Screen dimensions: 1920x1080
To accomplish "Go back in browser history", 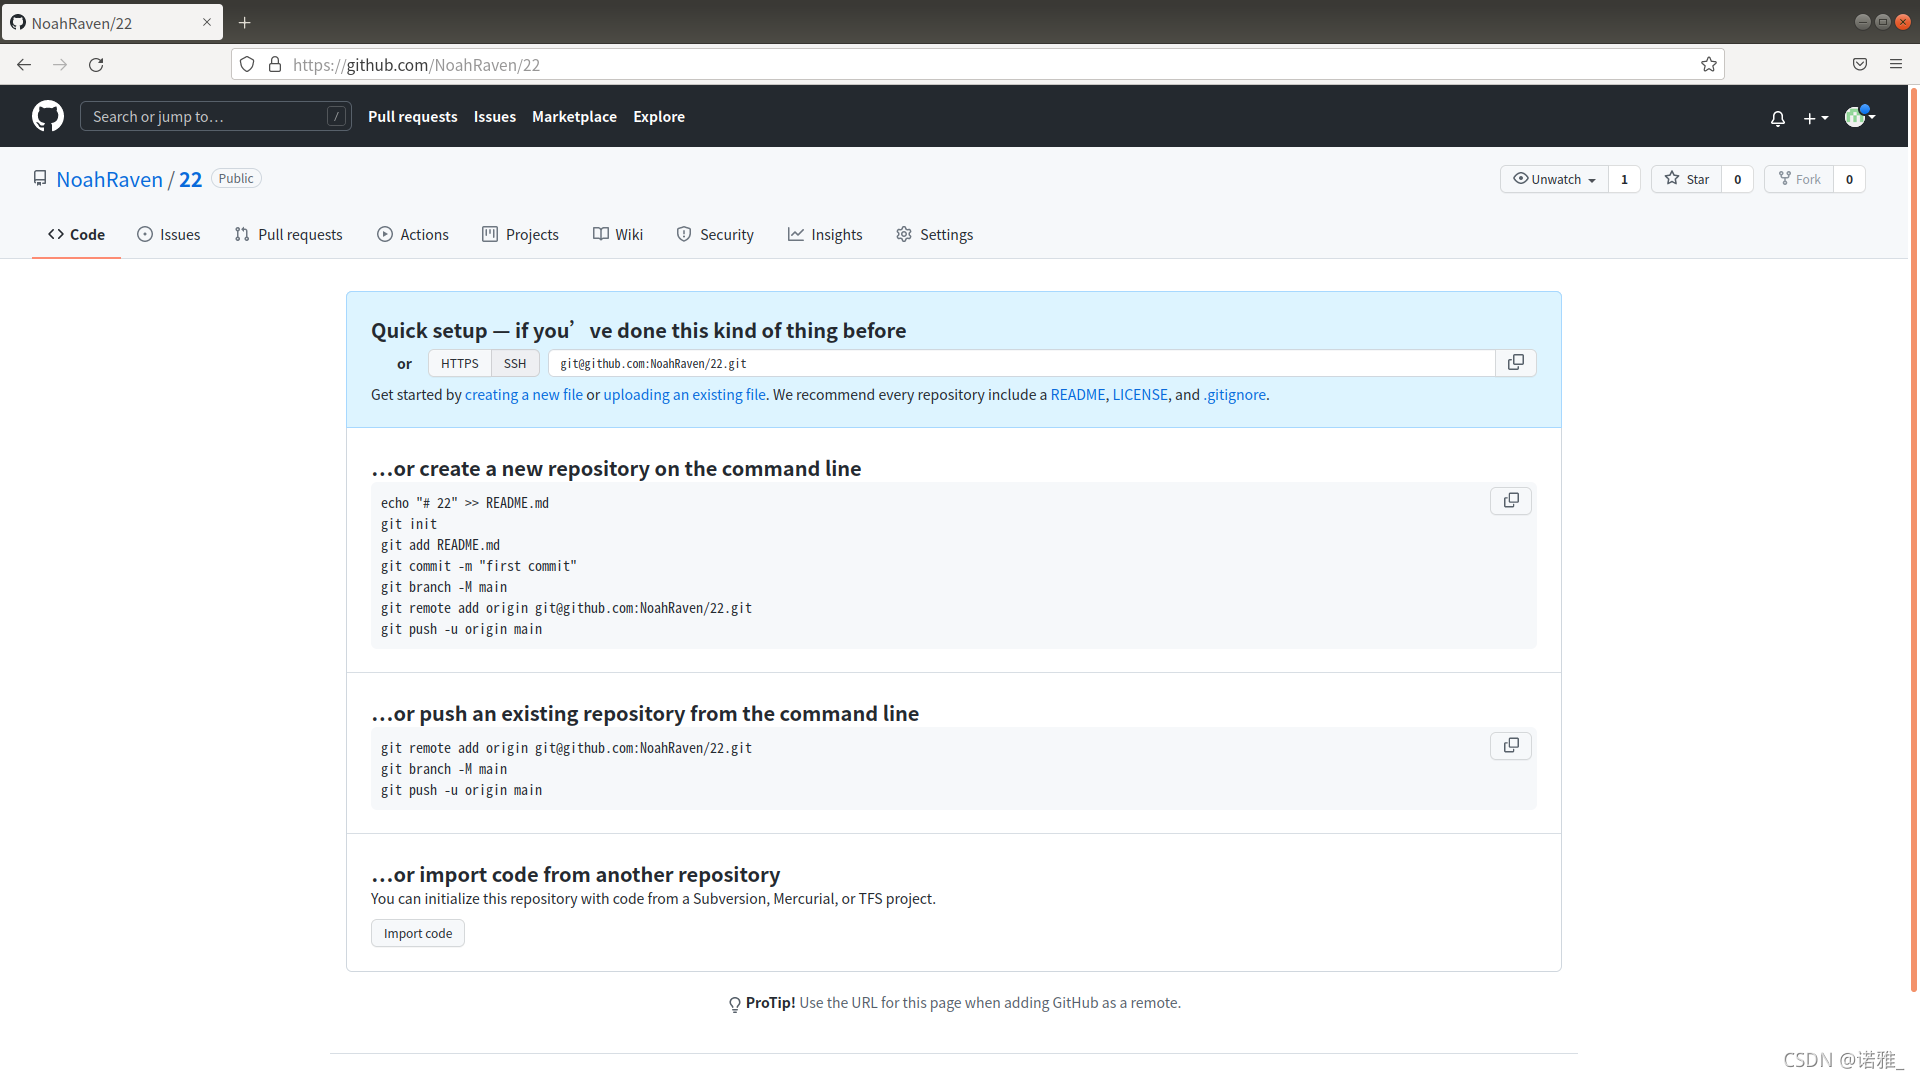I will coord(24,65).
